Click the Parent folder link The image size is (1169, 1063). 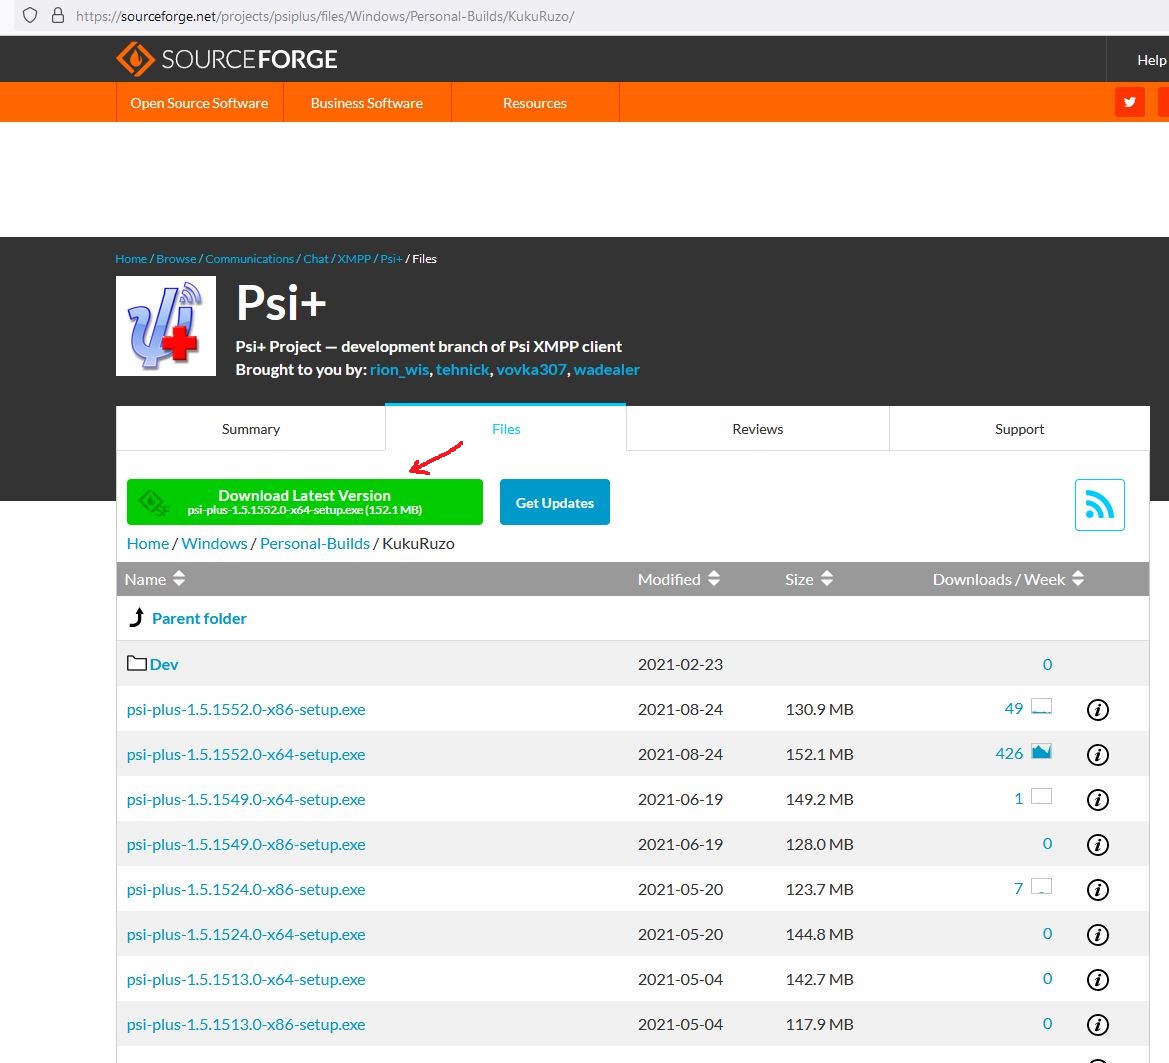198,618
